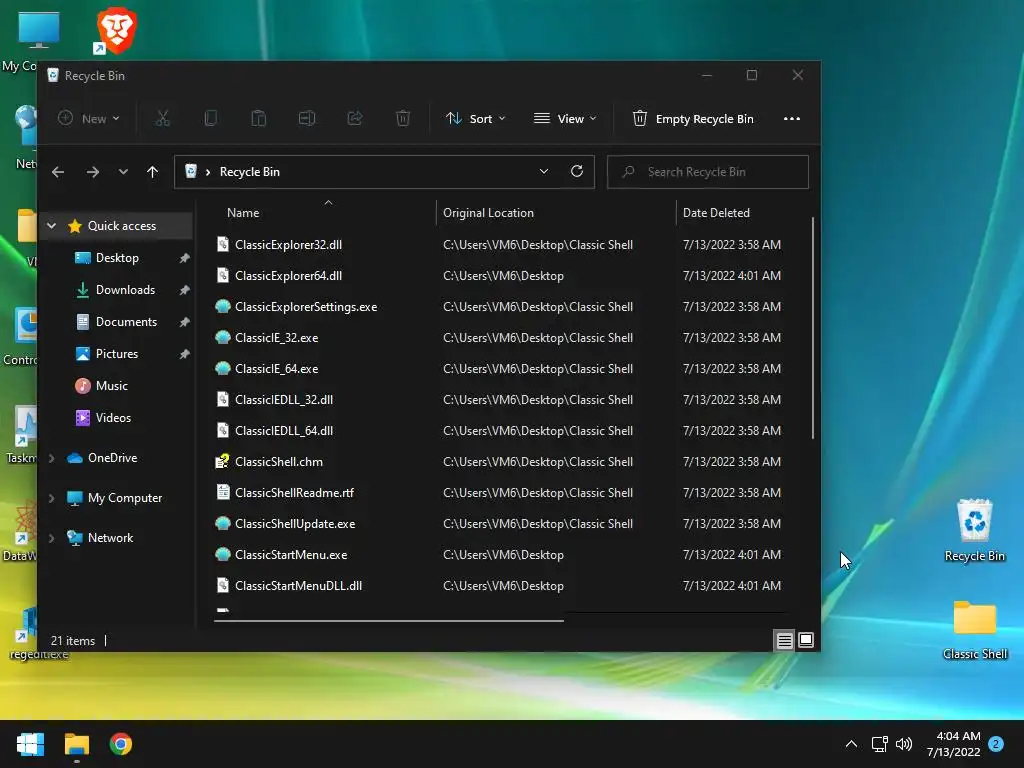Select the ClassicIE_32.exe file
The width and height of the screenshot is (1024, 768).
276,338
